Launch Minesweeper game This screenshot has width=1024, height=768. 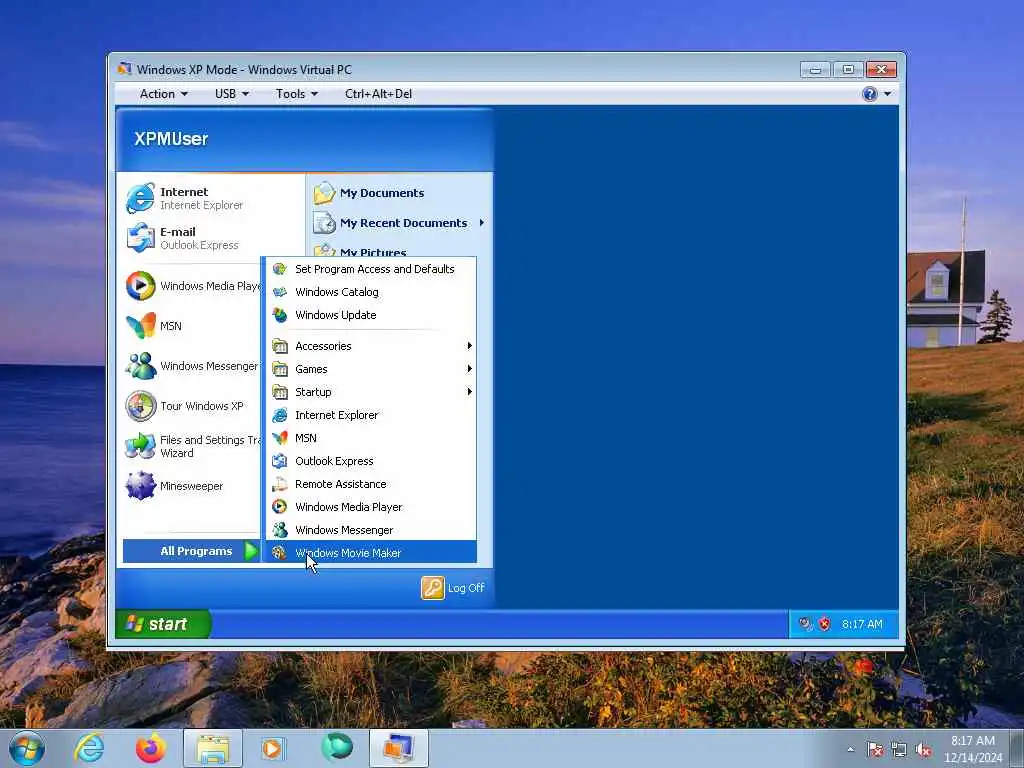click(175, 486)
